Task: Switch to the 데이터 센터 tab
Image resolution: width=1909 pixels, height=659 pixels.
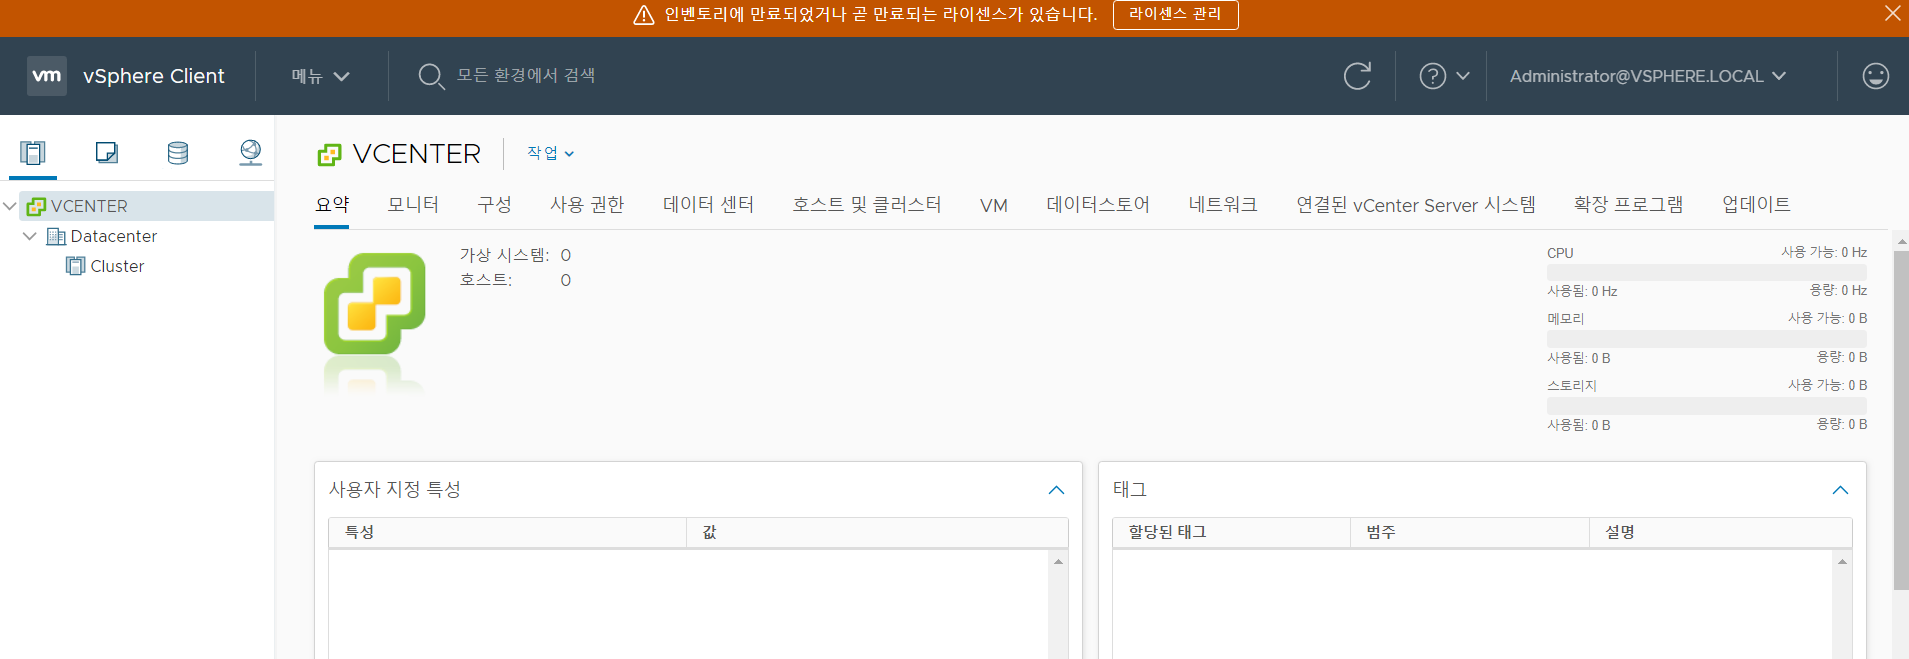Action: point(708,205)
